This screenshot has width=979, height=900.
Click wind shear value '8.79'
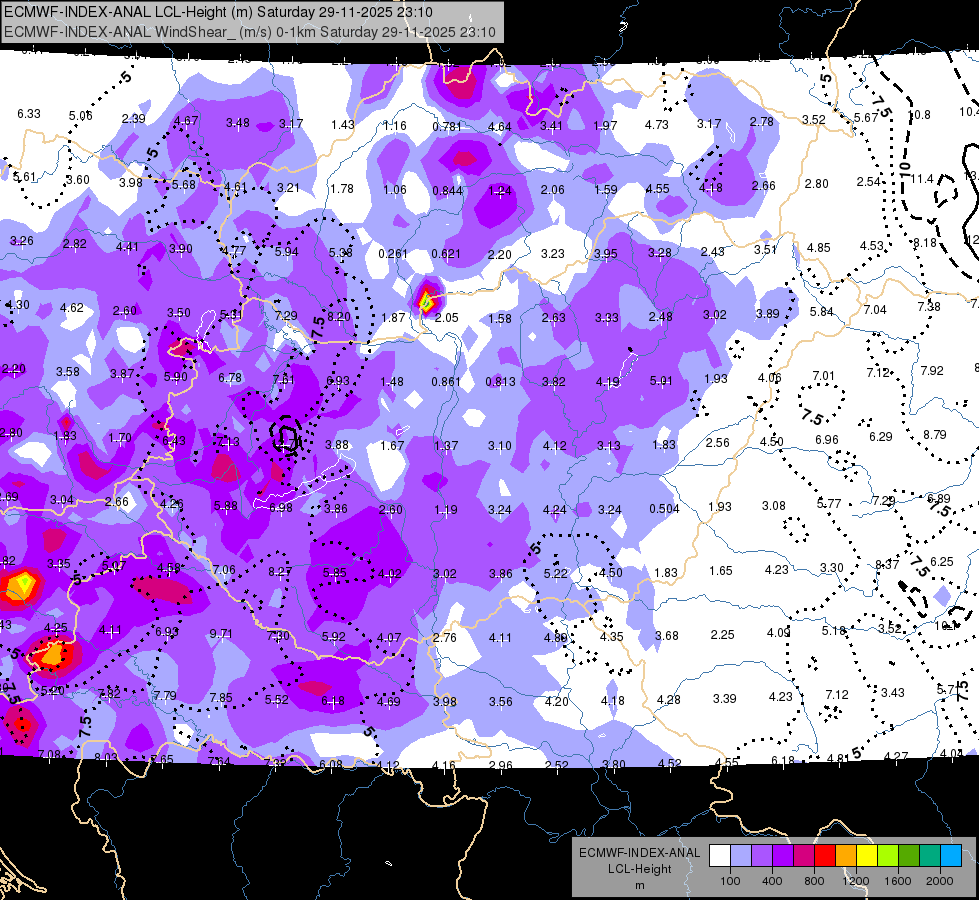tap(935, 434)
